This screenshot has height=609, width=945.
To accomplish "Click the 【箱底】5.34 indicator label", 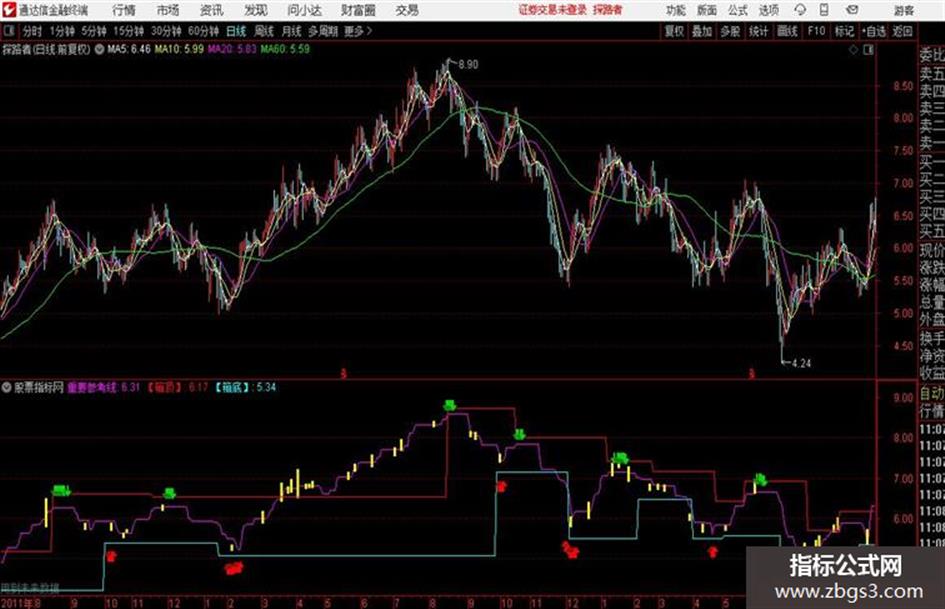I will [x=245, y=387].
